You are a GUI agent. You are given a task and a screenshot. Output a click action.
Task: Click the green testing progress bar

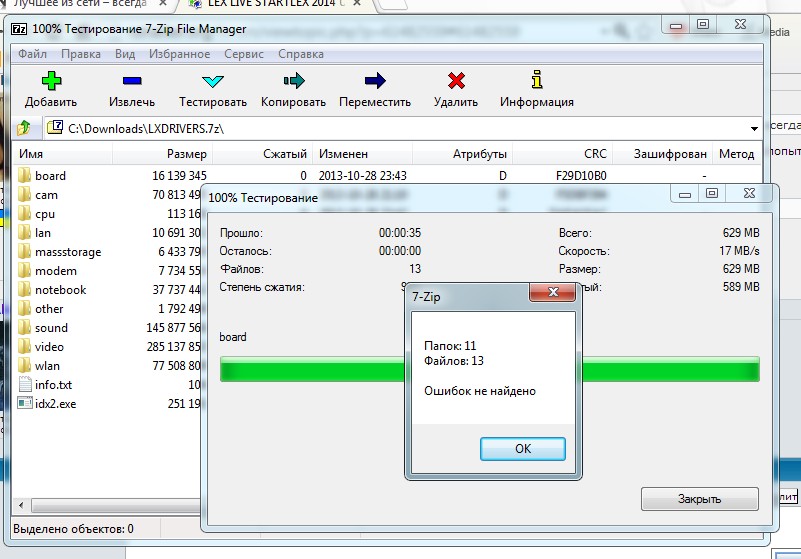click(x=489, y=369)
